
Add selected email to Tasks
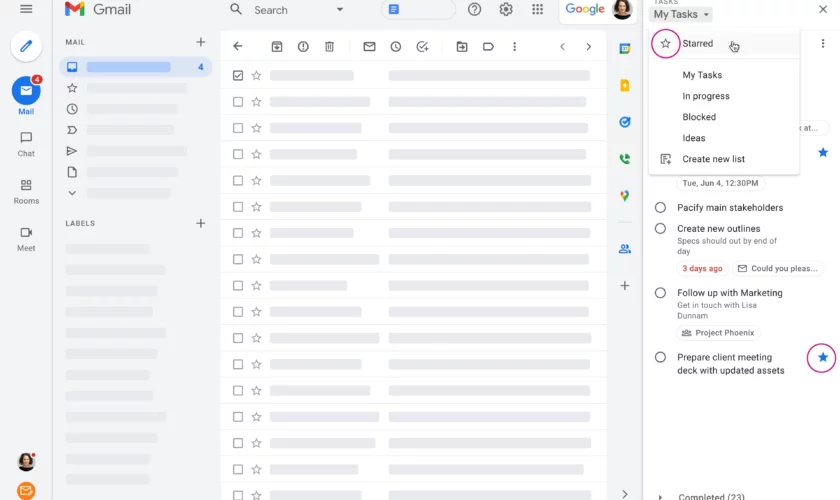422,47
